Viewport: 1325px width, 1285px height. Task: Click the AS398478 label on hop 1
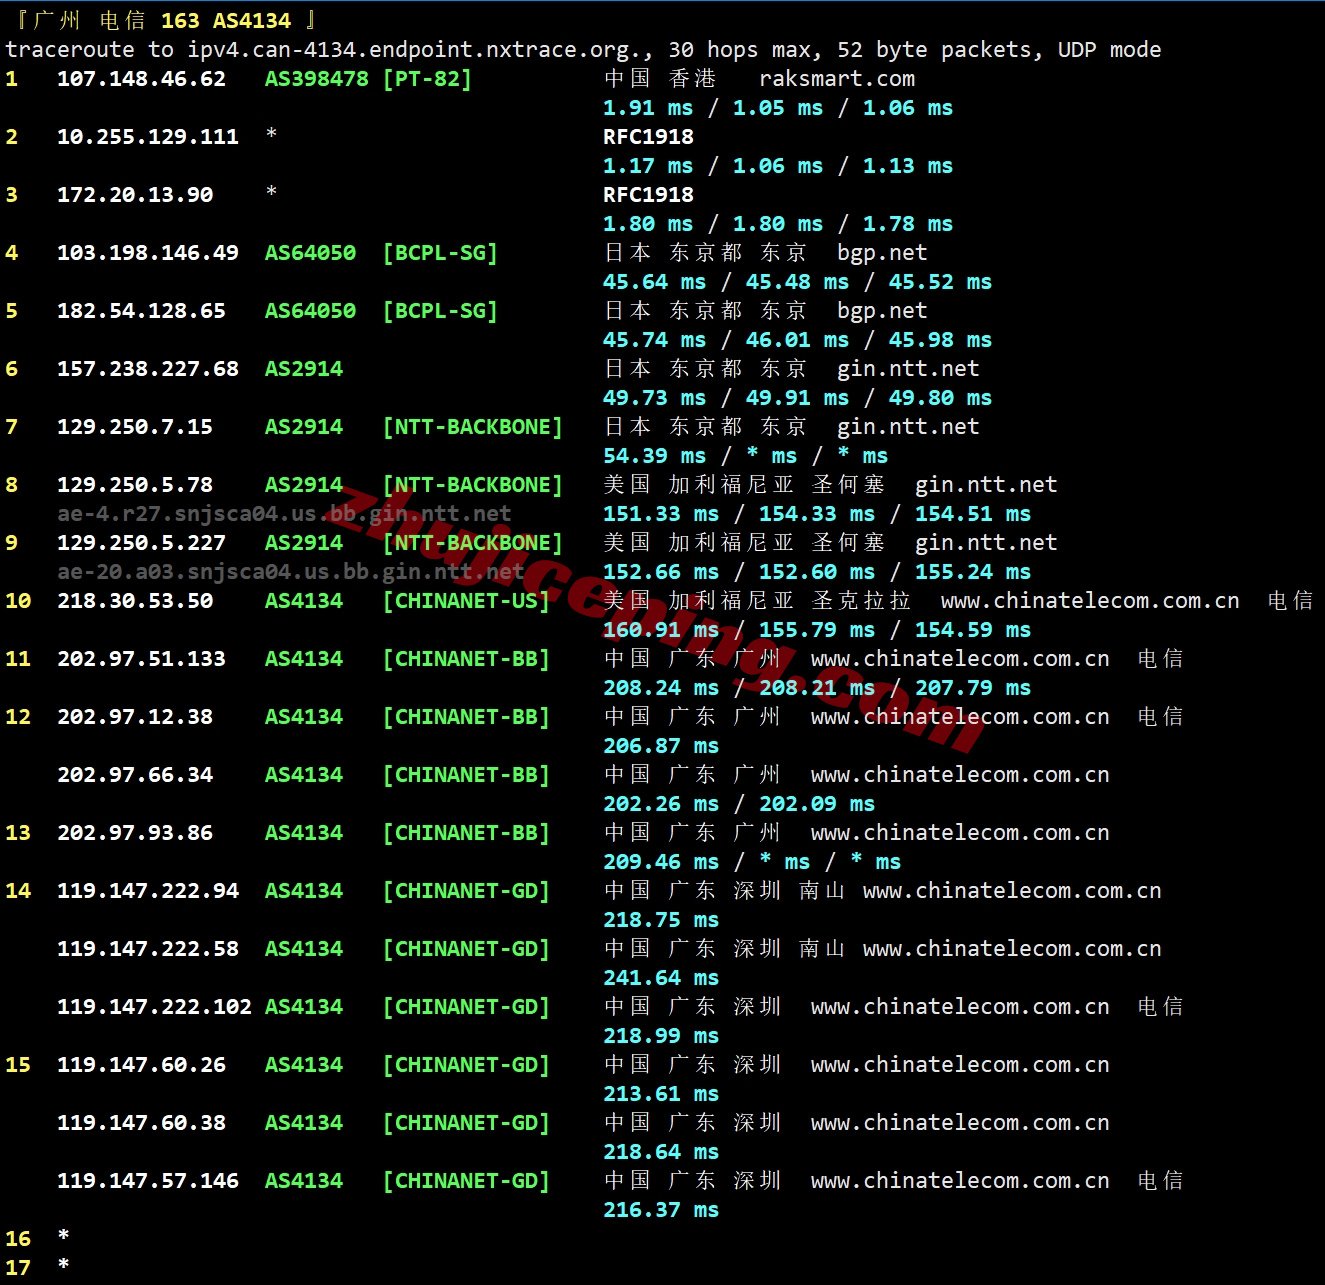[x=316, y=79]
